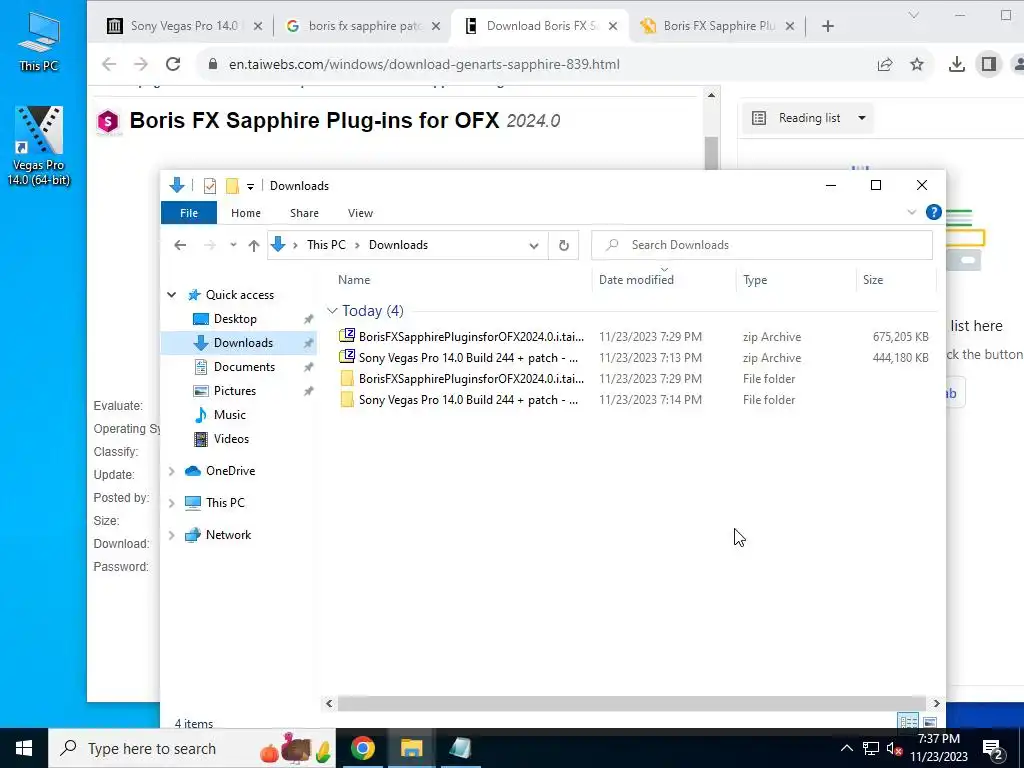1024x768 pixels.
Task: Expand the Explorer ribbon chevron
Action: click(x=912, y=212)
